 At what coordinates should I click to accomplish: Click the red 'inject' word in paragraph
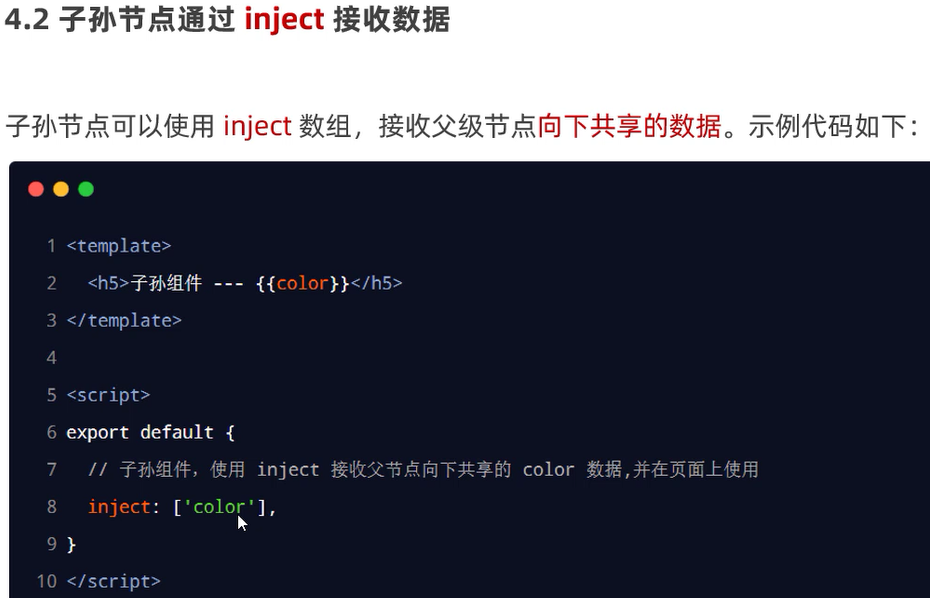point(257,126)
